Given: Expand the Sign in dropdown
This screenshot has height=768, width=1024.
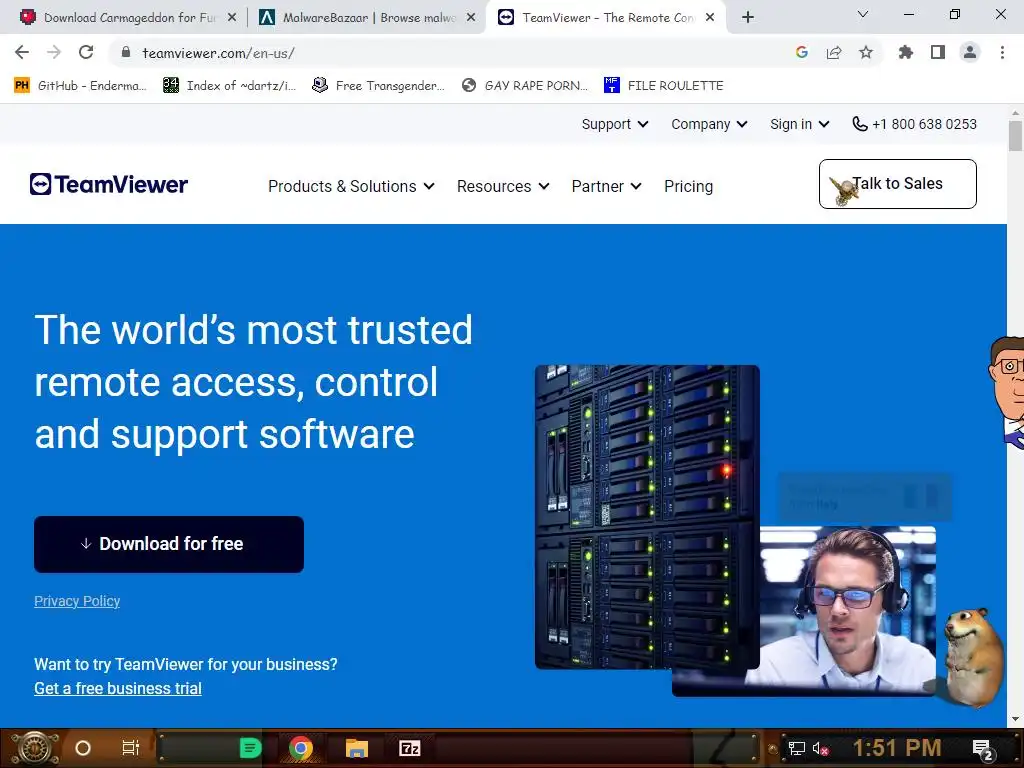Looking at the screenshot, I should (799, 124).
